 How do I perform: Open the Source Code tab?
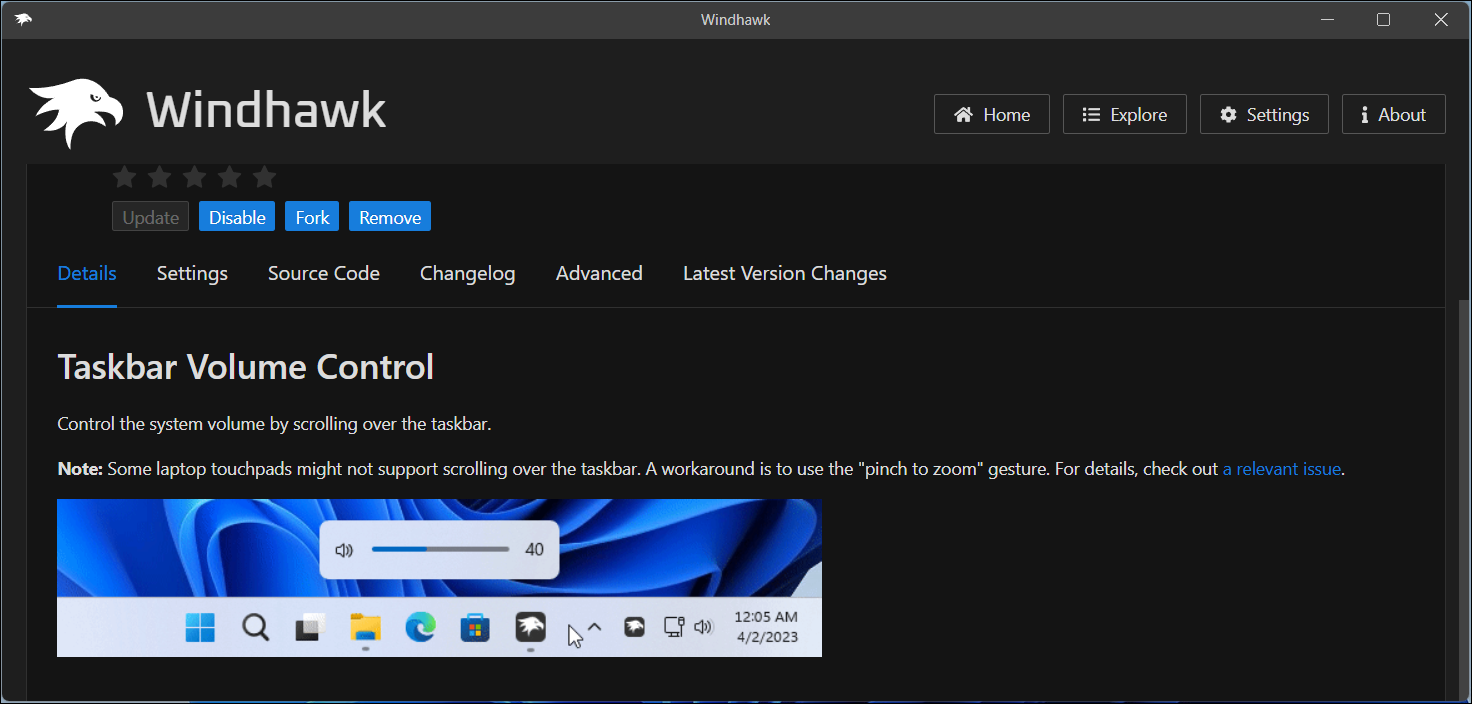(323, 273)
